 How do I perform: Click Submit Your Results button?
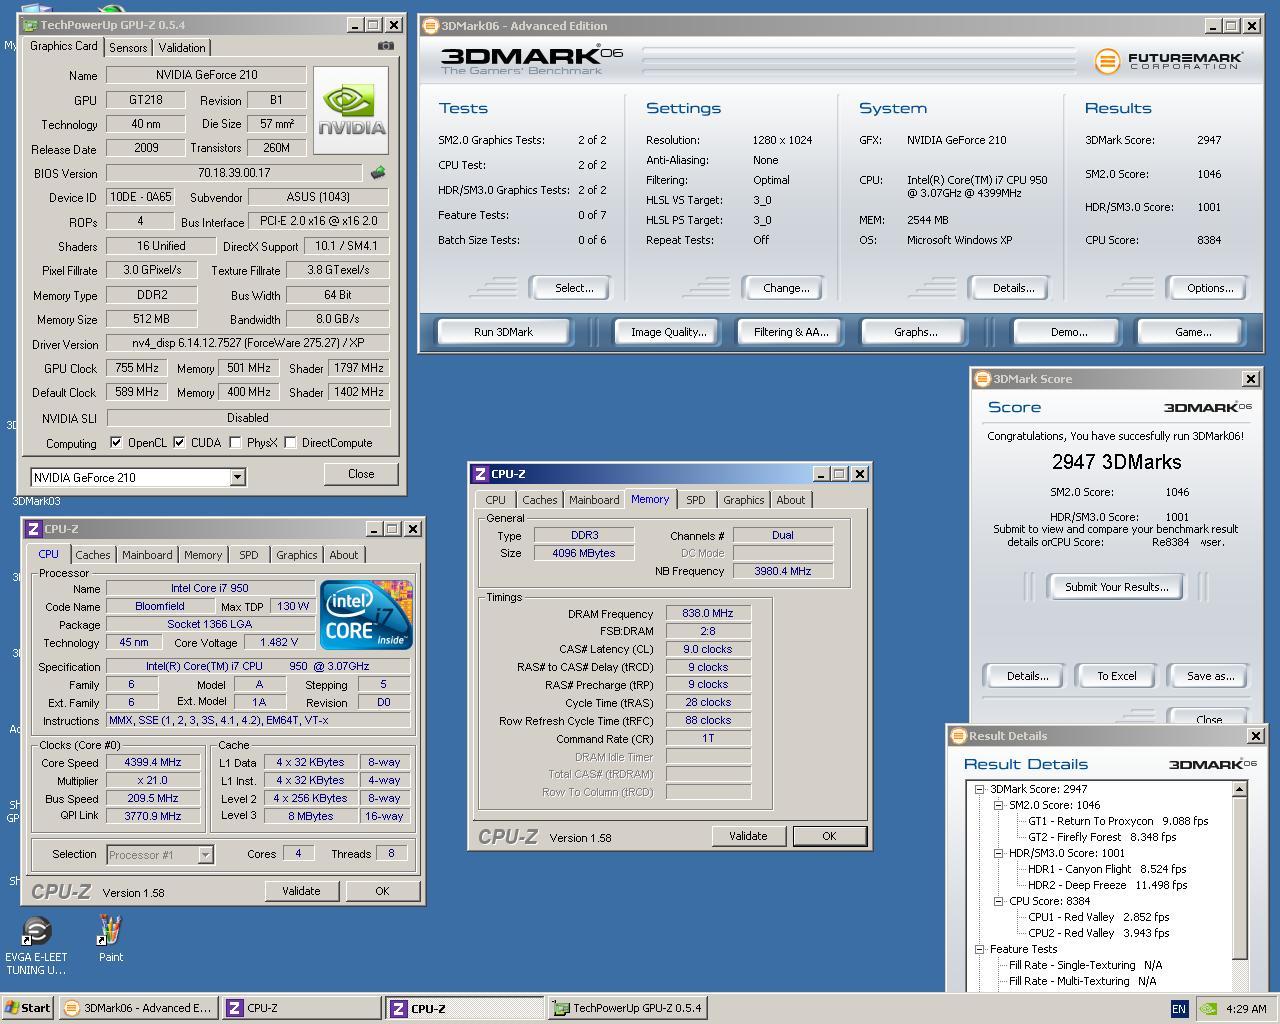(x=1116, y=587)
